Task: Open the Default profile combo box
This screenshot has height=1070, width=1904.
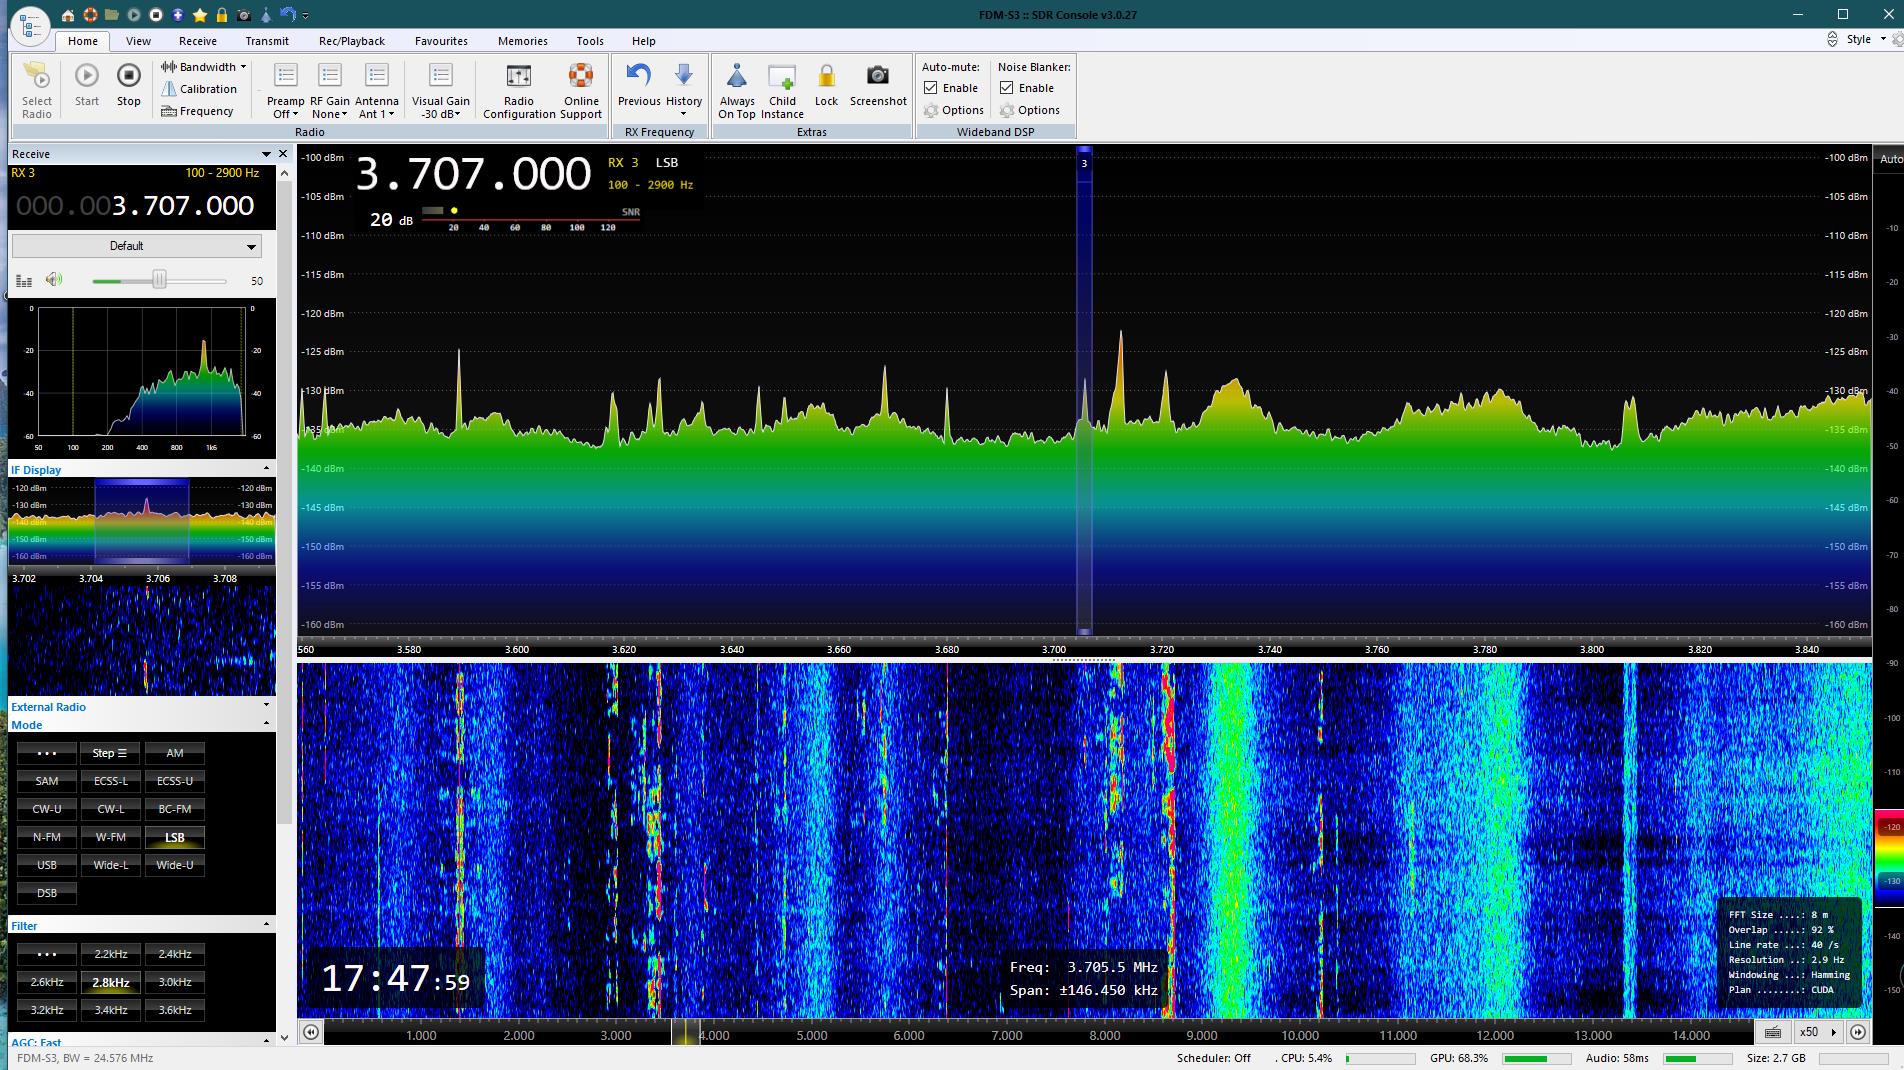Action: point(137,246)
